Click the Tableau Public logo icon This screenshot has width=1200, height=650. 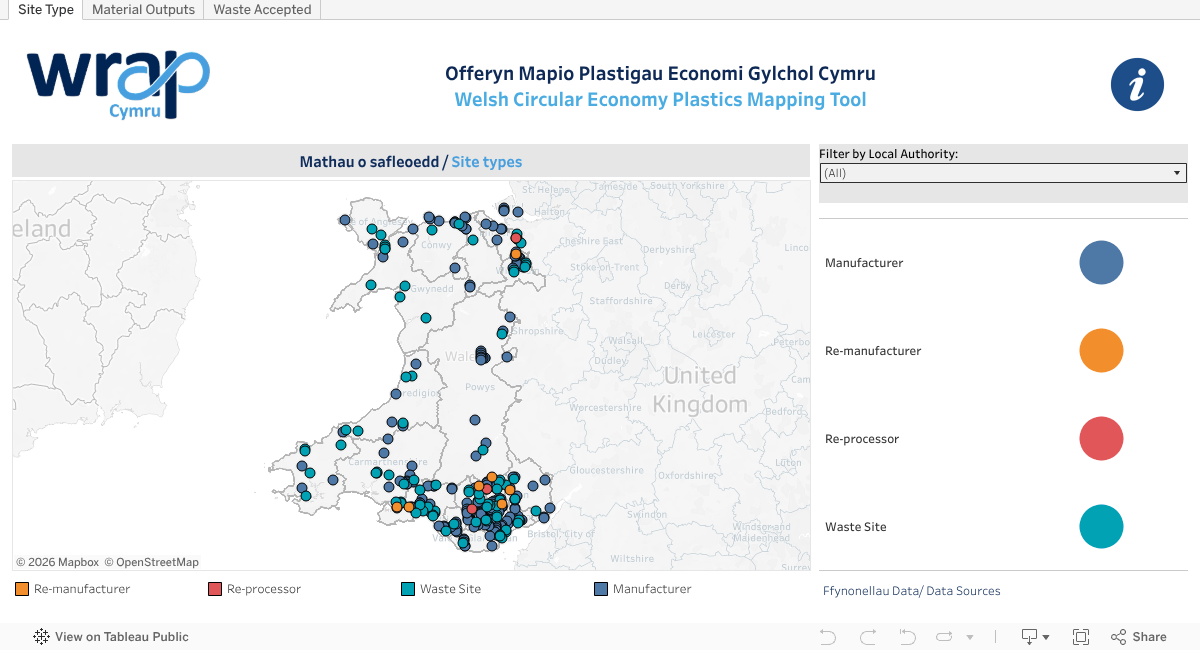click(40, 636)
